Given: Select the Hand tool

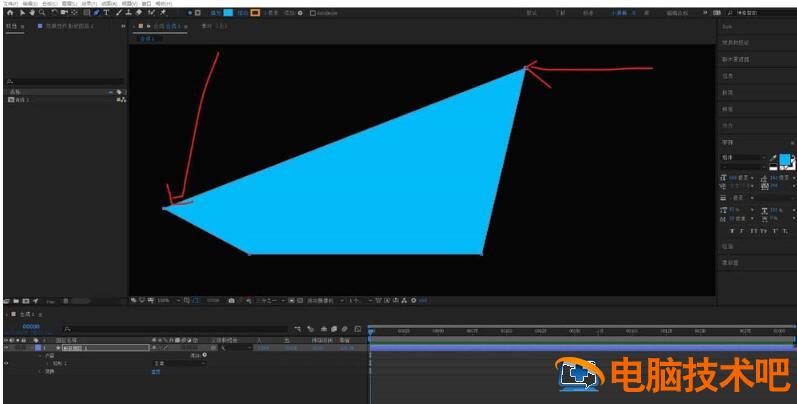Looking at the screenshot, I should point(32,13).
